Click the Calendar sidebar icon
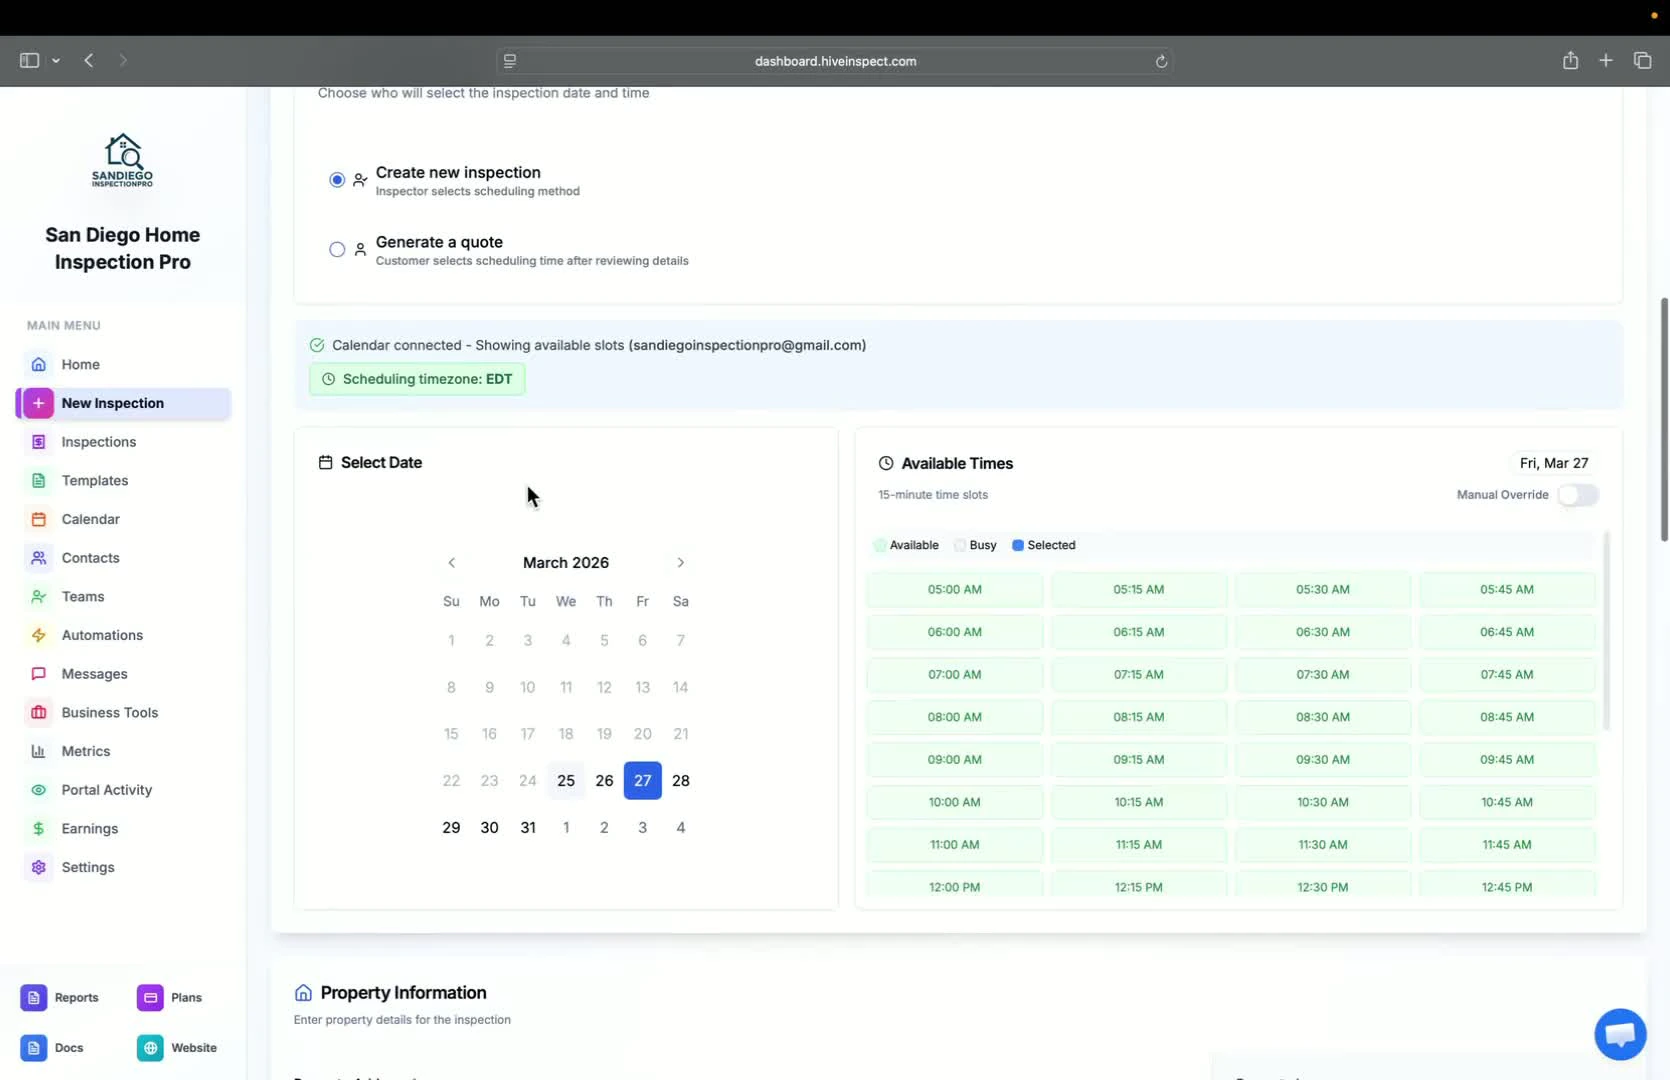The height and width of the screenshot is (1080, 1670). click(38, 519)
